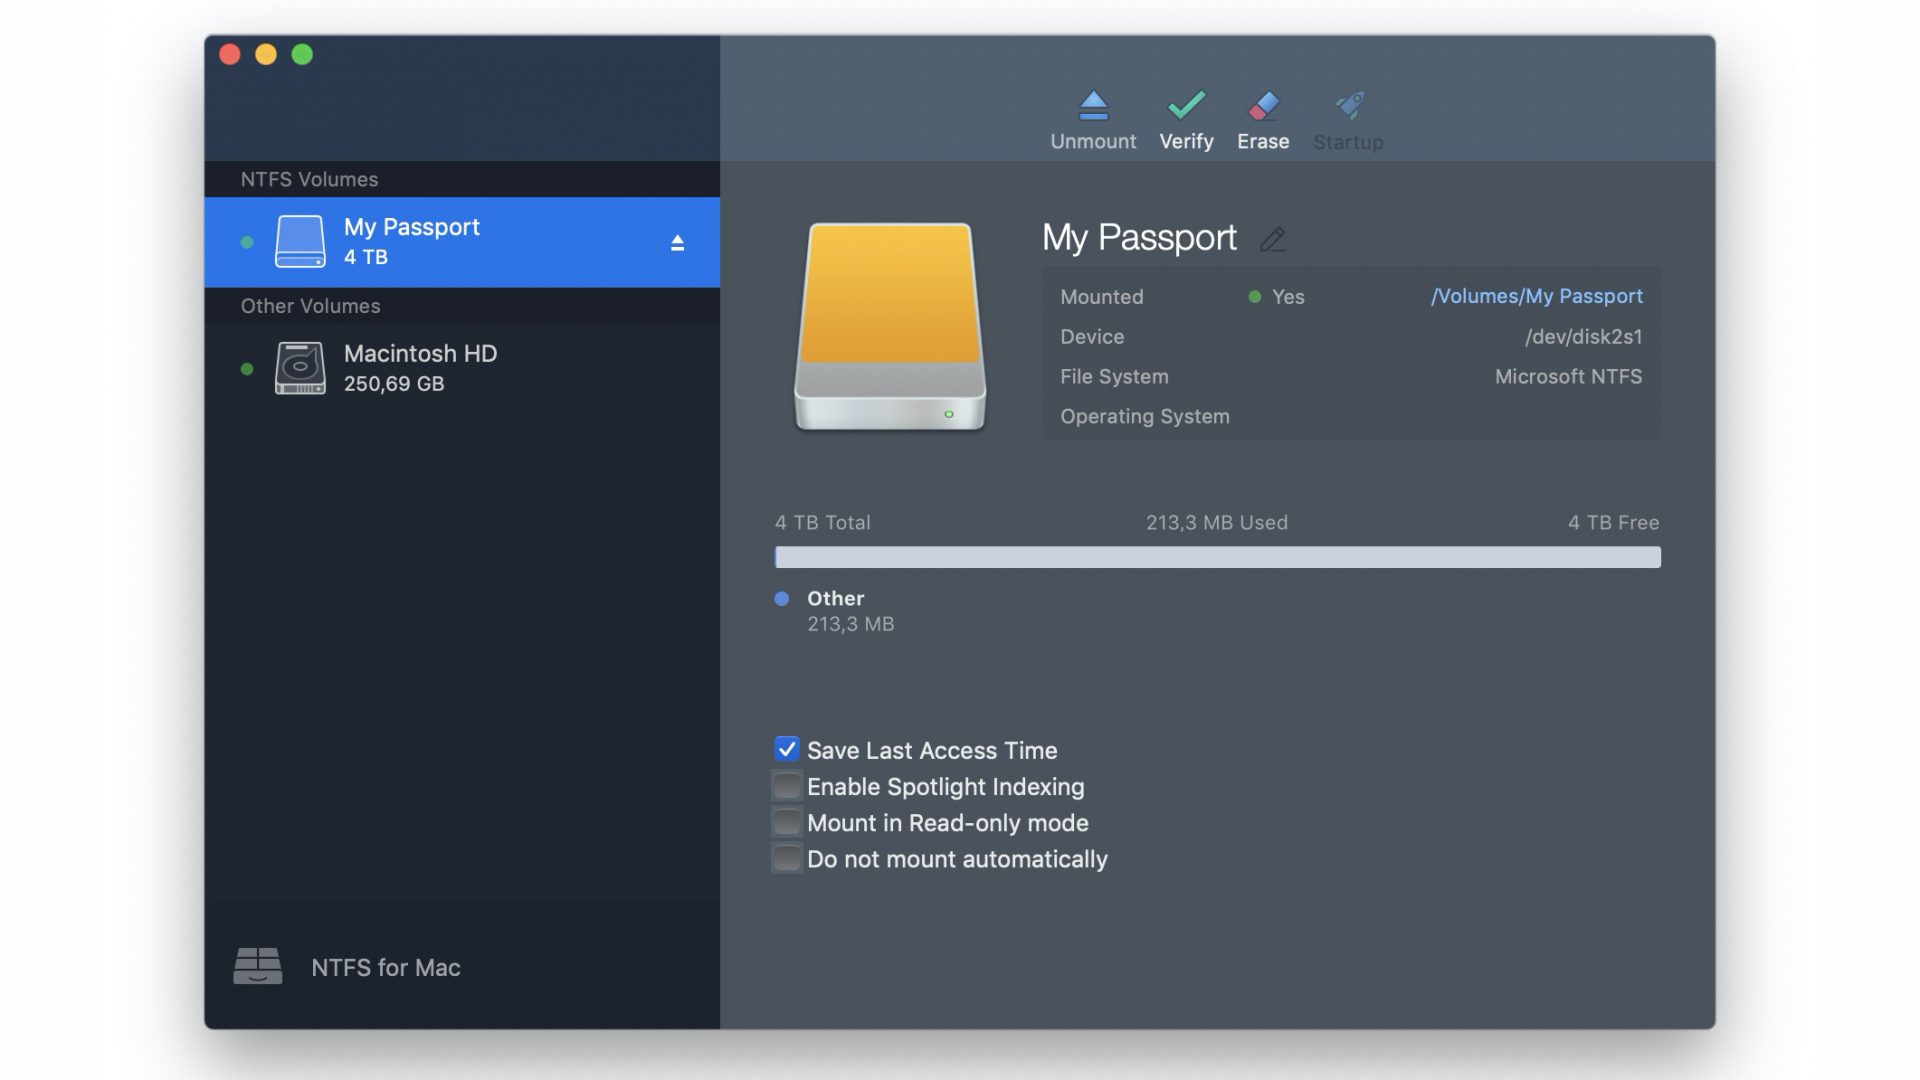Image resolution: width=1920 pixels, height=1080 pixels.
Task: Click the '/dev/disk2s1' device value
Action: [x=1583, y=337]
